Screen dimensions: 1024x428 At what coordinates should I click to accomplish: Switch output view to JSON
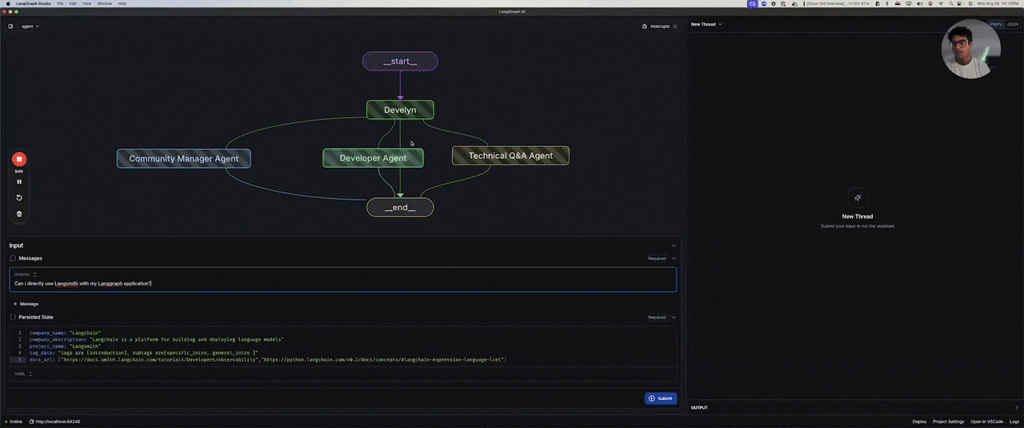(1012, 24)
